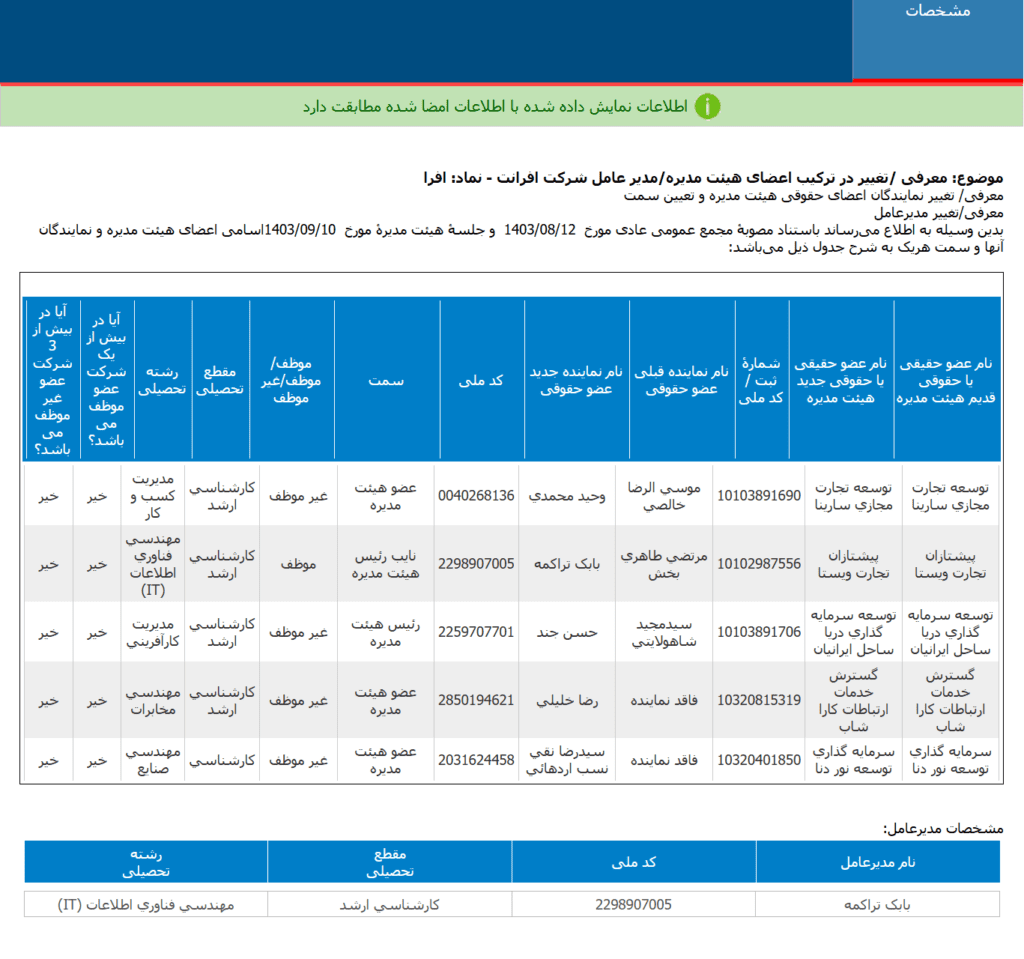Click registration number 10103891690
This screenshot has height=959, width=1024.
760,495
